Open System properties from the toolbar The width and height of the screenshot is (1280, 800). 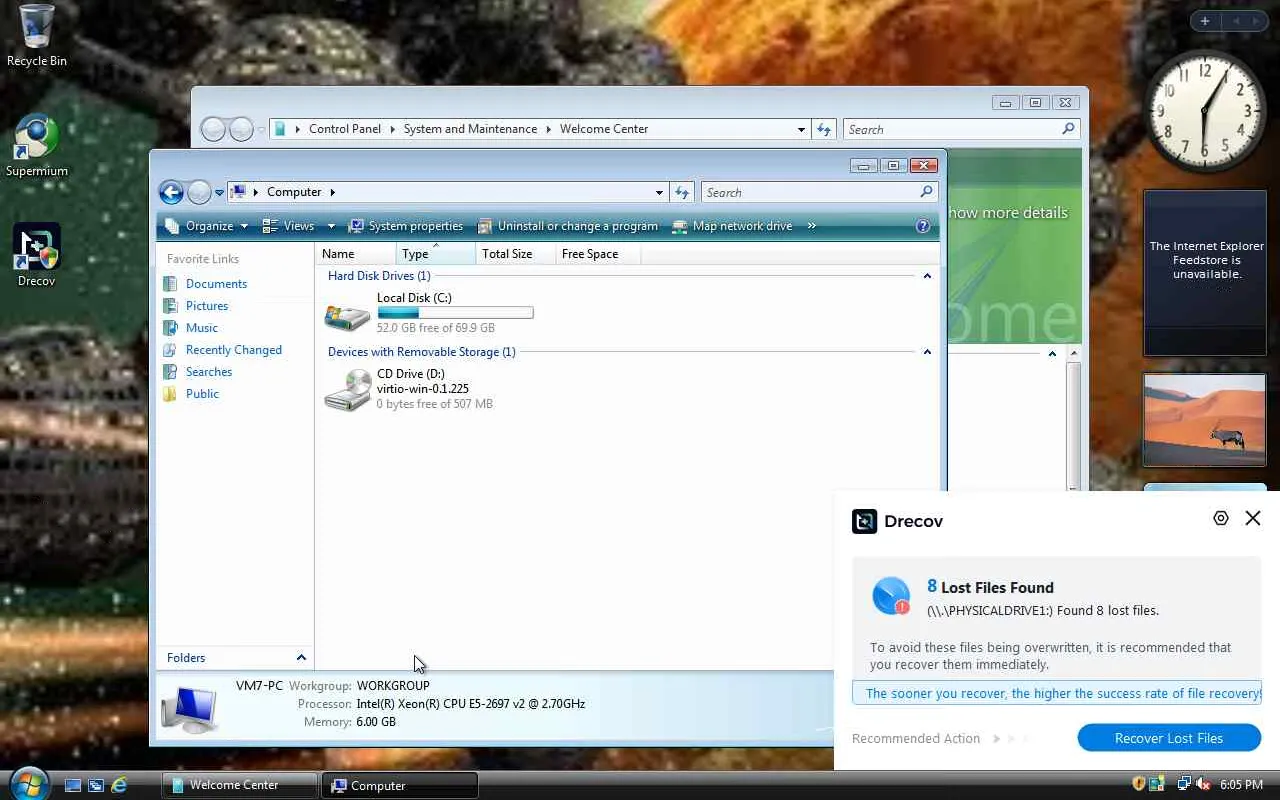click(x=405, y=226)
